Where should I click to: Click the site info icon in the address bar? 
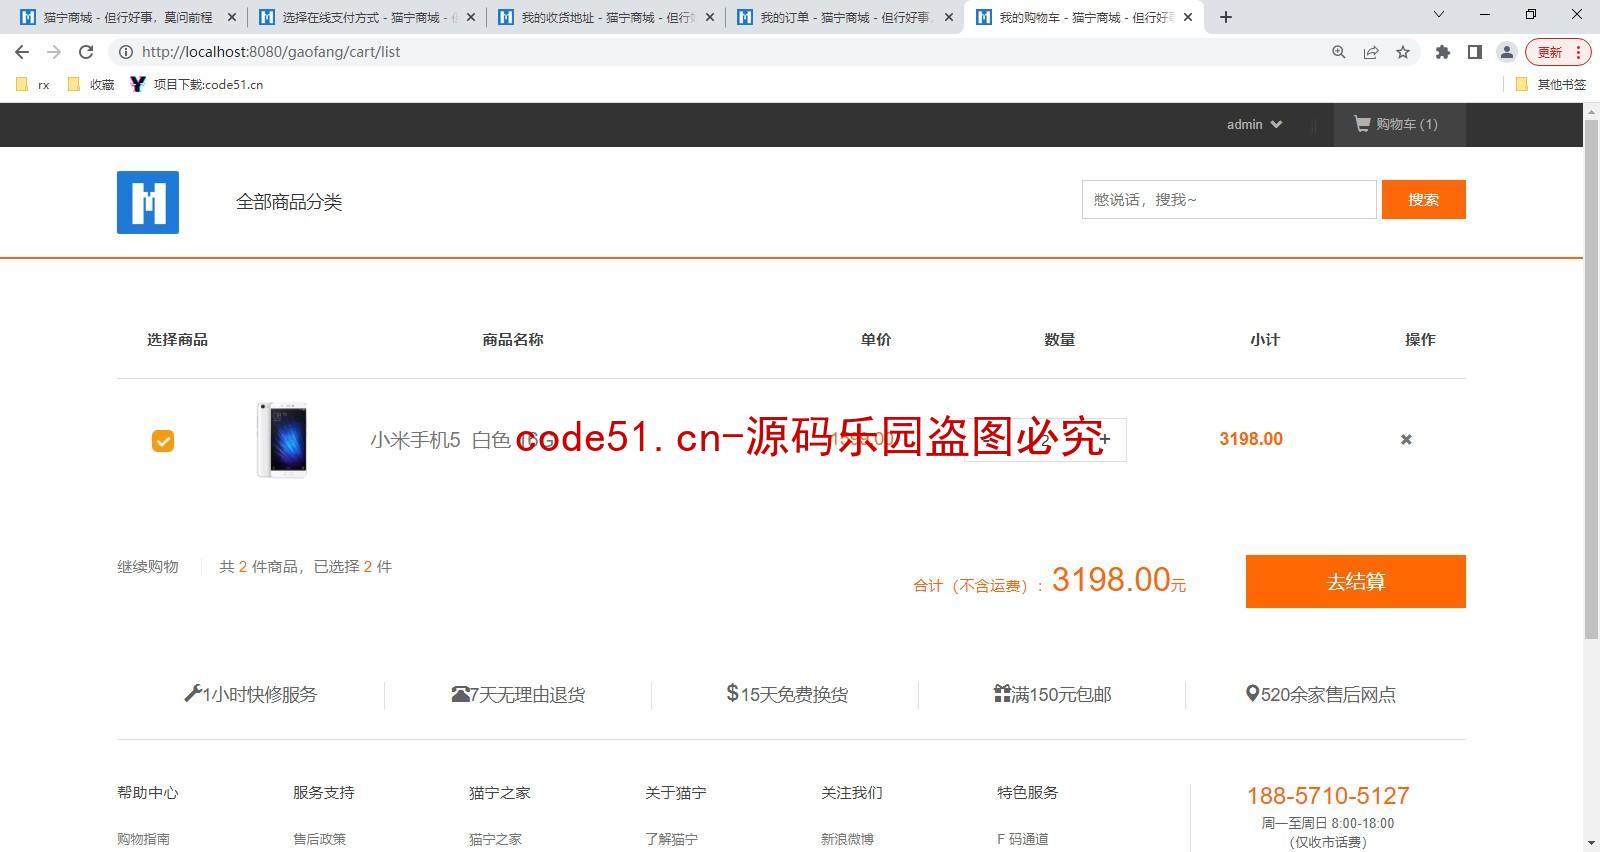pos(126,52)
